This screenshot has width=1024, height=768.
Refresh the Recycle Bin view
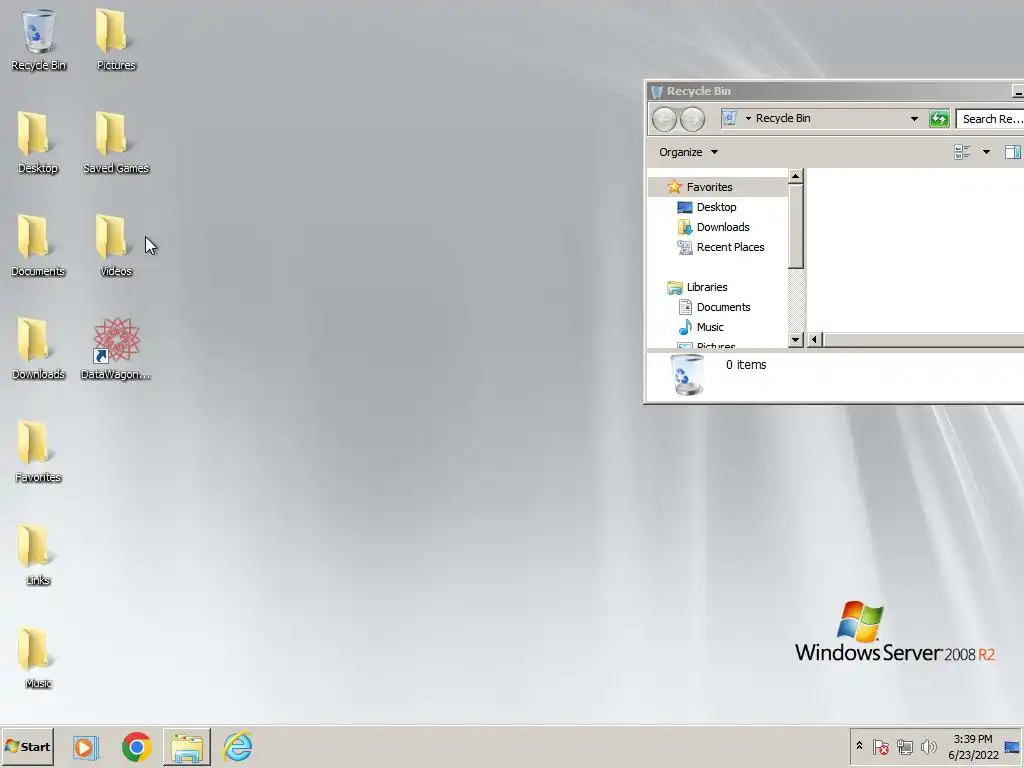pyautogui.click(x=938, y=119)
